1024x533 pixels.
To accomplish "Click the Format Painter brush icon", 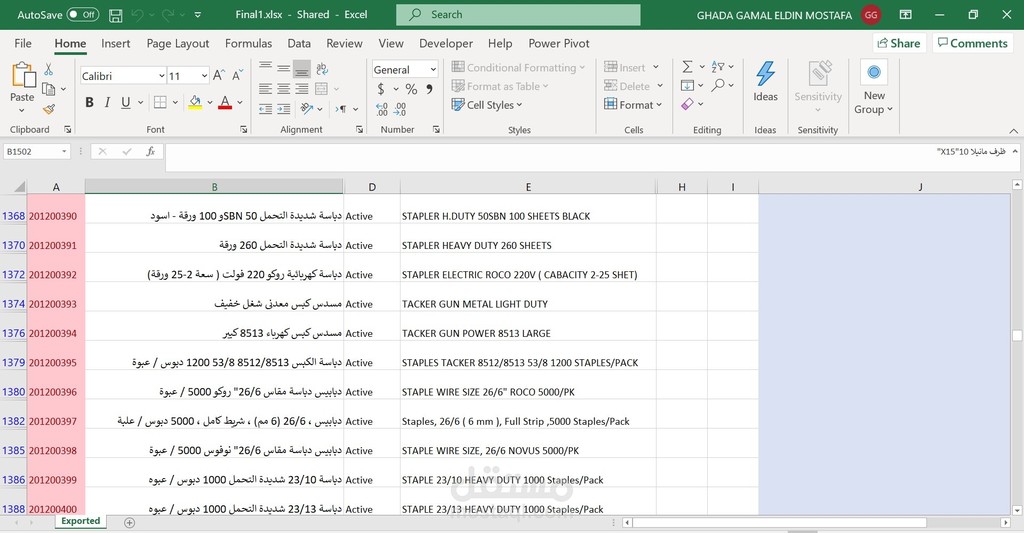I will point(49,110).
